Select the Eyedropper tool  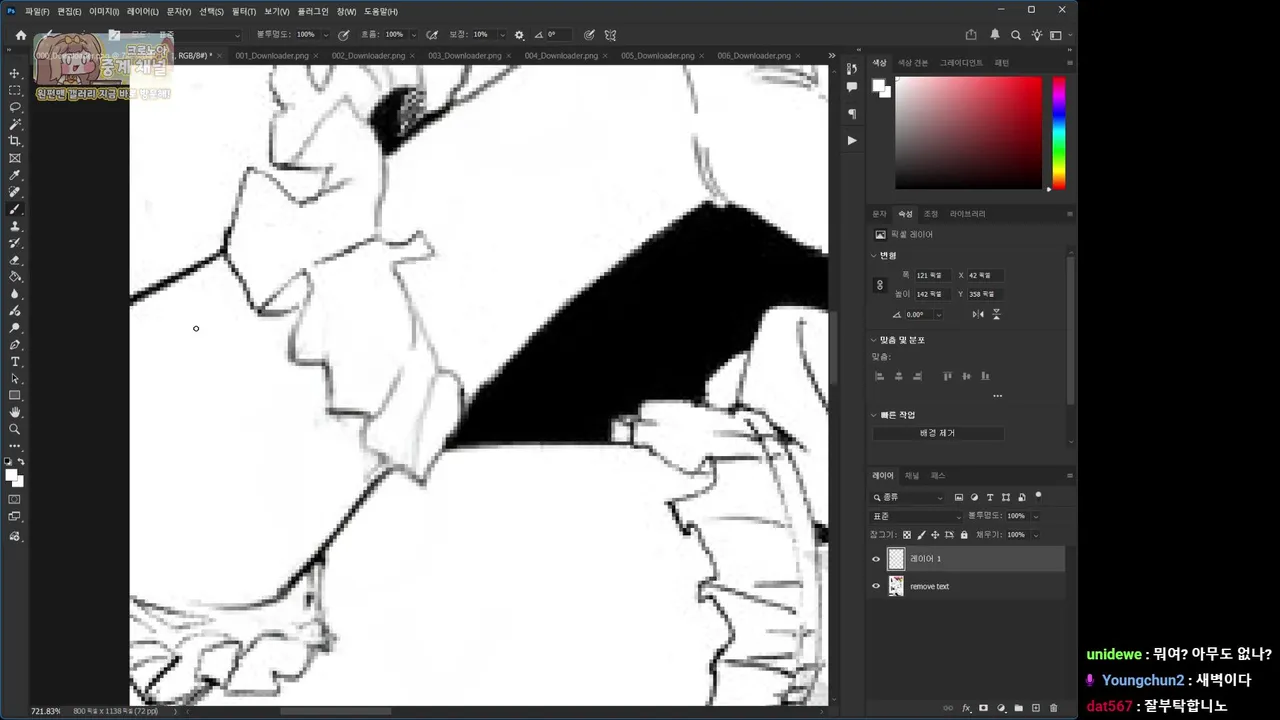[x=15, y=175]
